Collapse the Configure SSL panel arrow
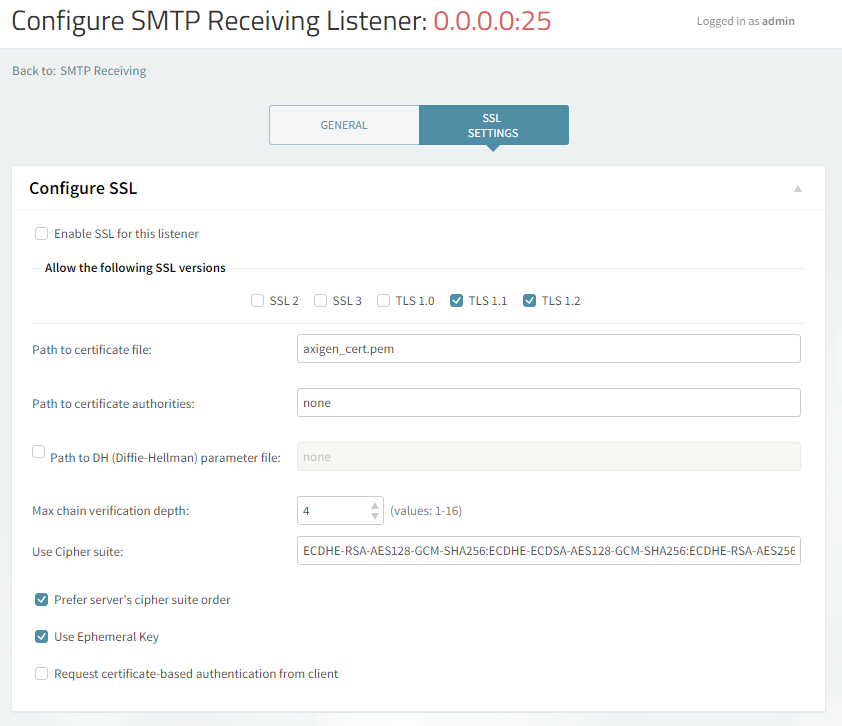The width and height of the screenshot is (842, 726). click(x=797, y=188)
